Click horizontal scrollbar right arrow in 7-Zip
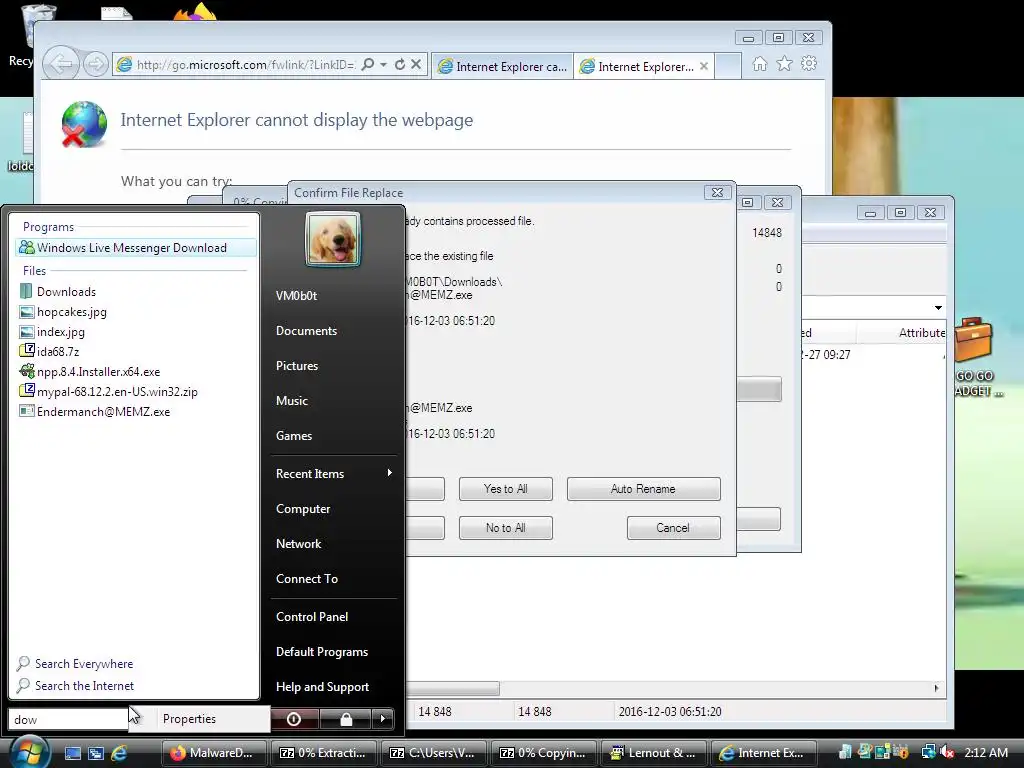The width and height of the screenshot is (1024, 768). 936,688
